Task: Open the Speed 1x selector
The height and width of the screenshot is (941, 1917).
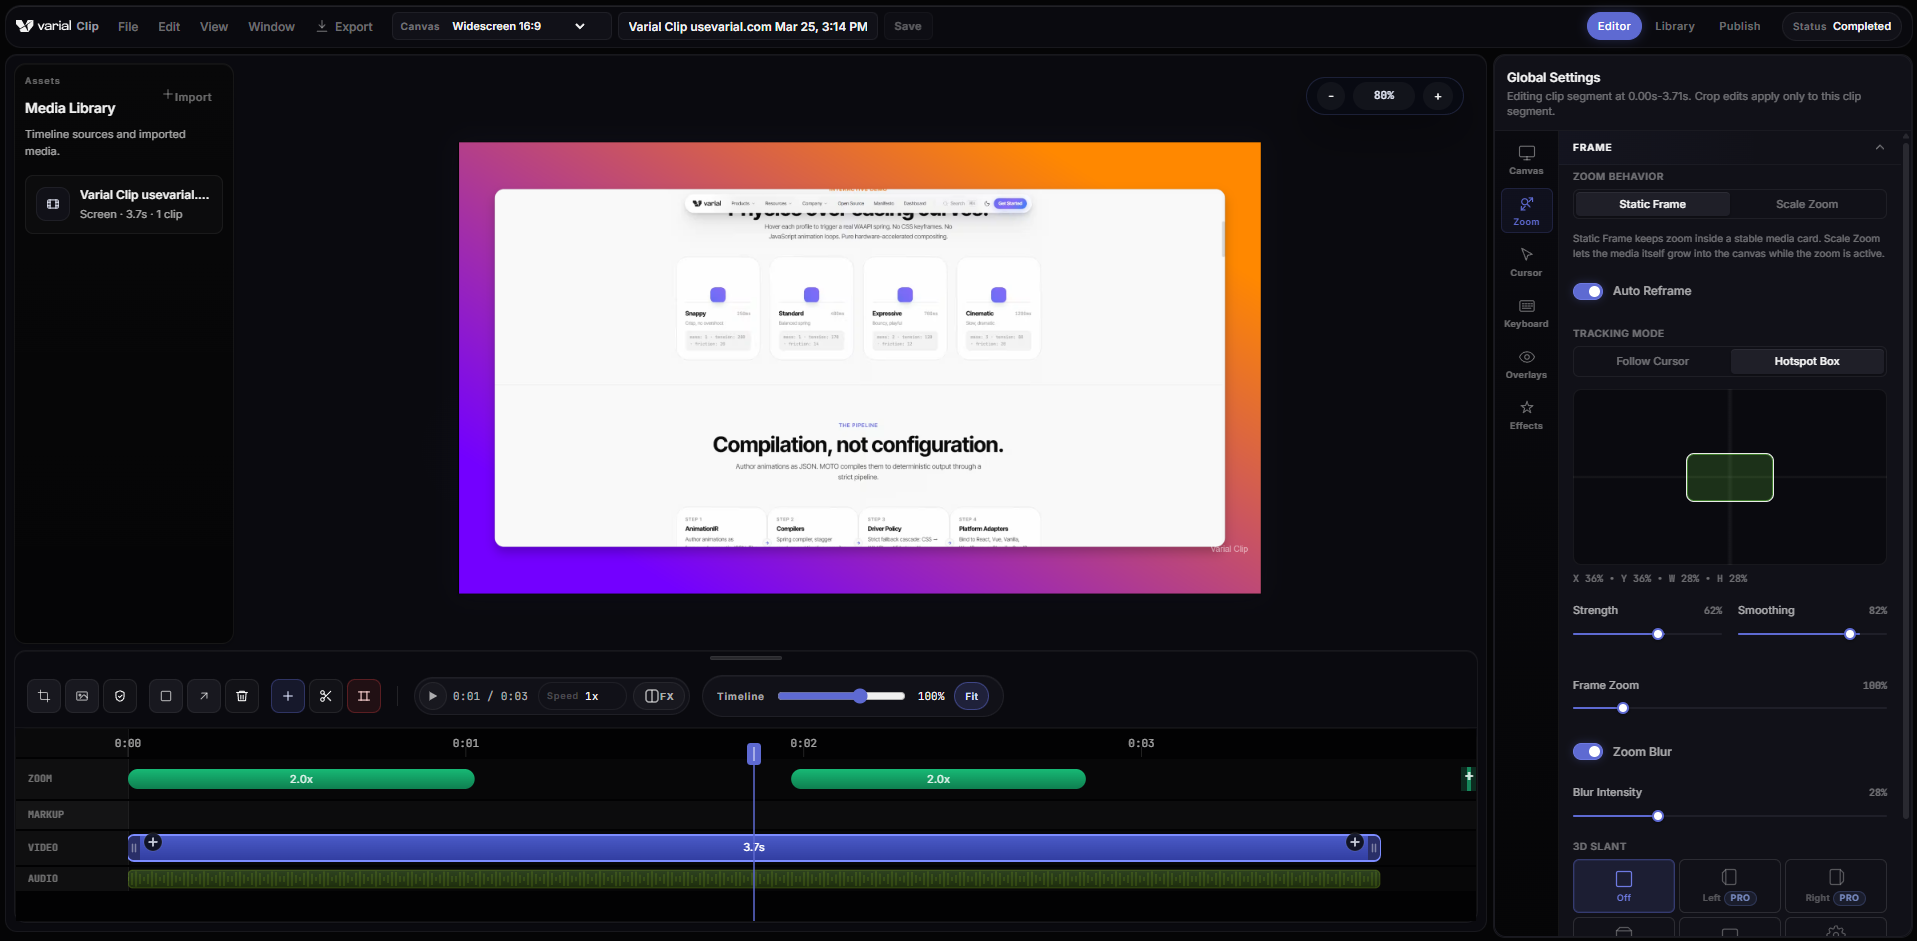Action: tap(582, 696)
